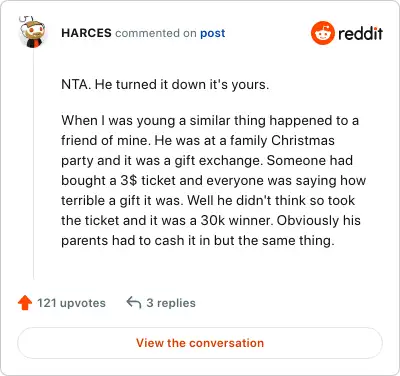Click the "3$ ticket" text in comment
Image resolution: width=400 pixels, height=376 pixels.
[x=148, y=180]
